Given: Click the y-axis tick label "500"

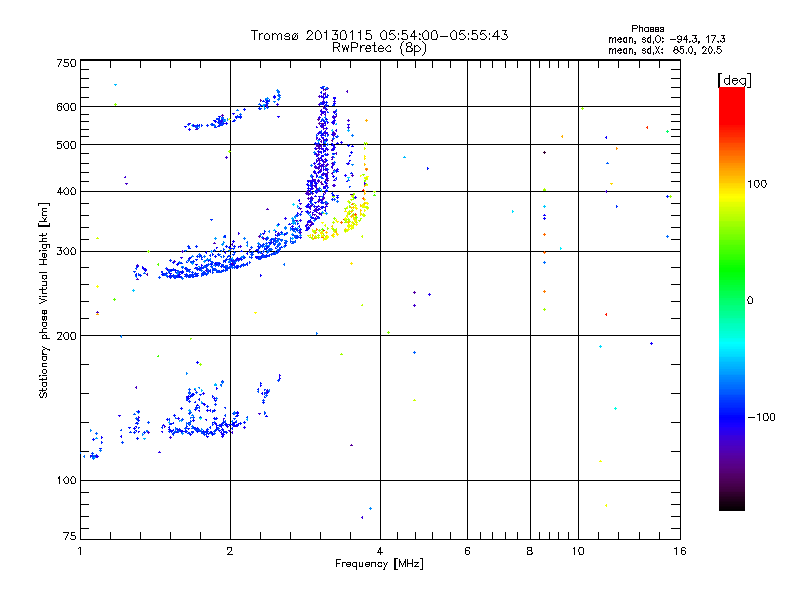Looking at the screenshot, I should [67, 145].
